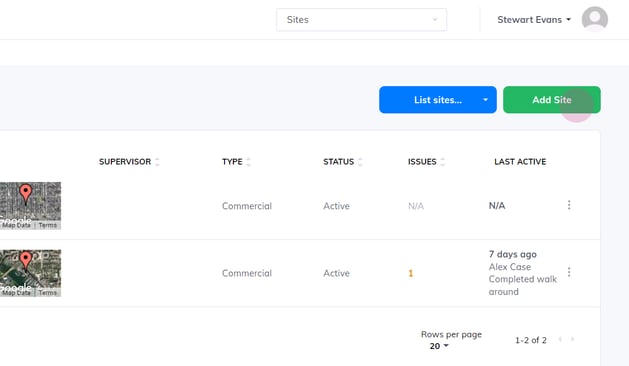Click Commercial type in first row
Viewport: 629px width, 366px height.
click(247, 206)
